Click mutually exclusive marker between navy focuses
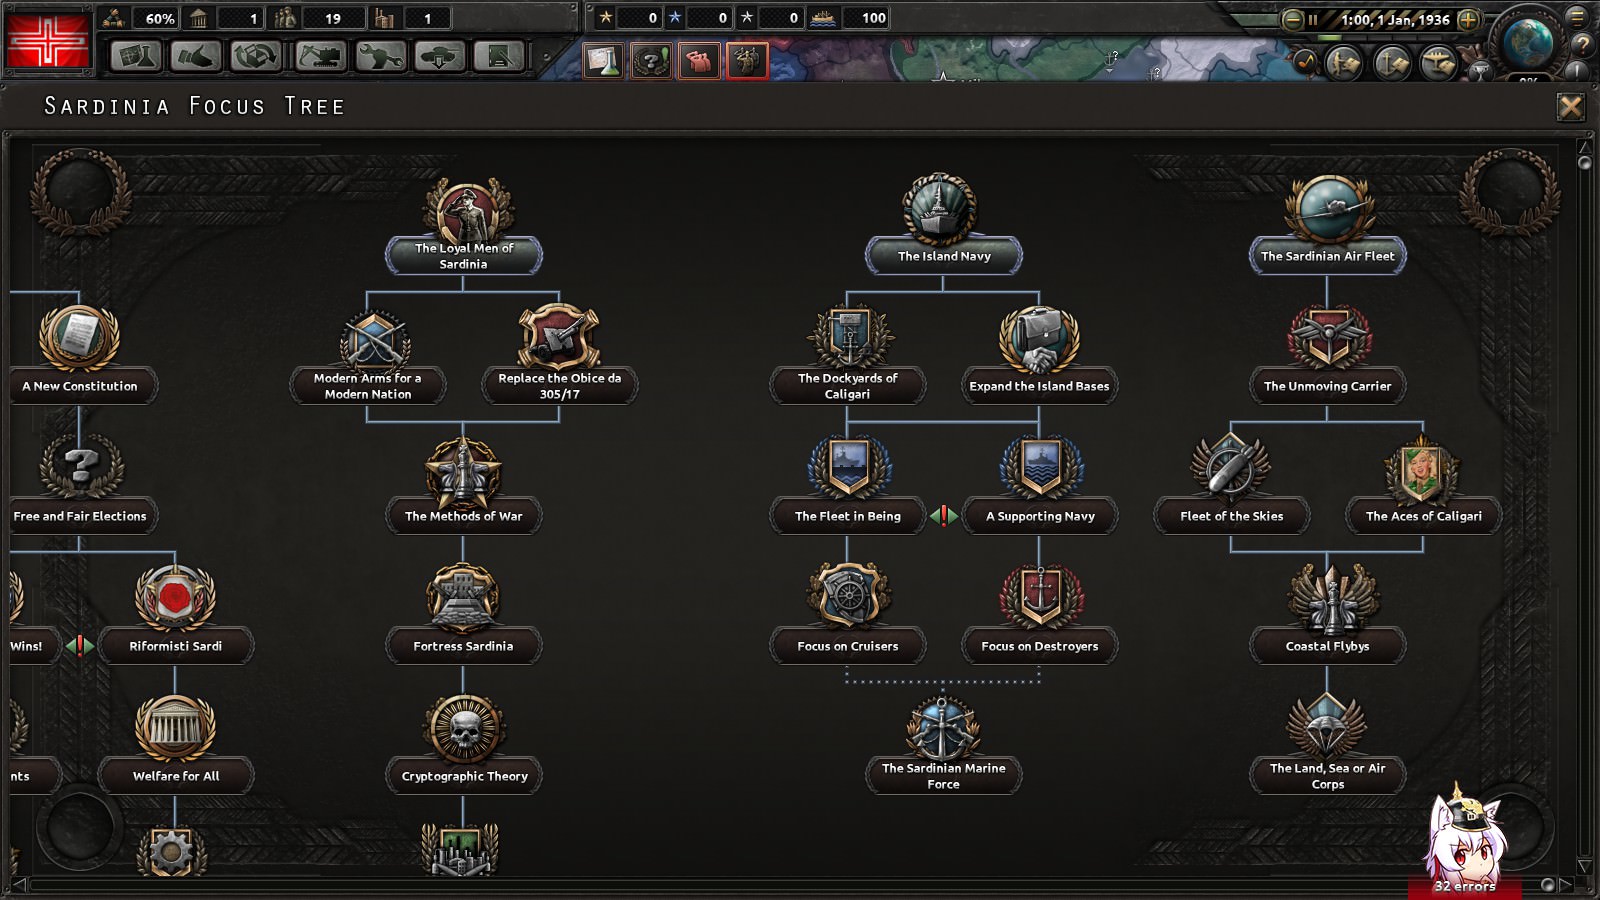Screen dimensions: 1600x900 click(944, 516)
